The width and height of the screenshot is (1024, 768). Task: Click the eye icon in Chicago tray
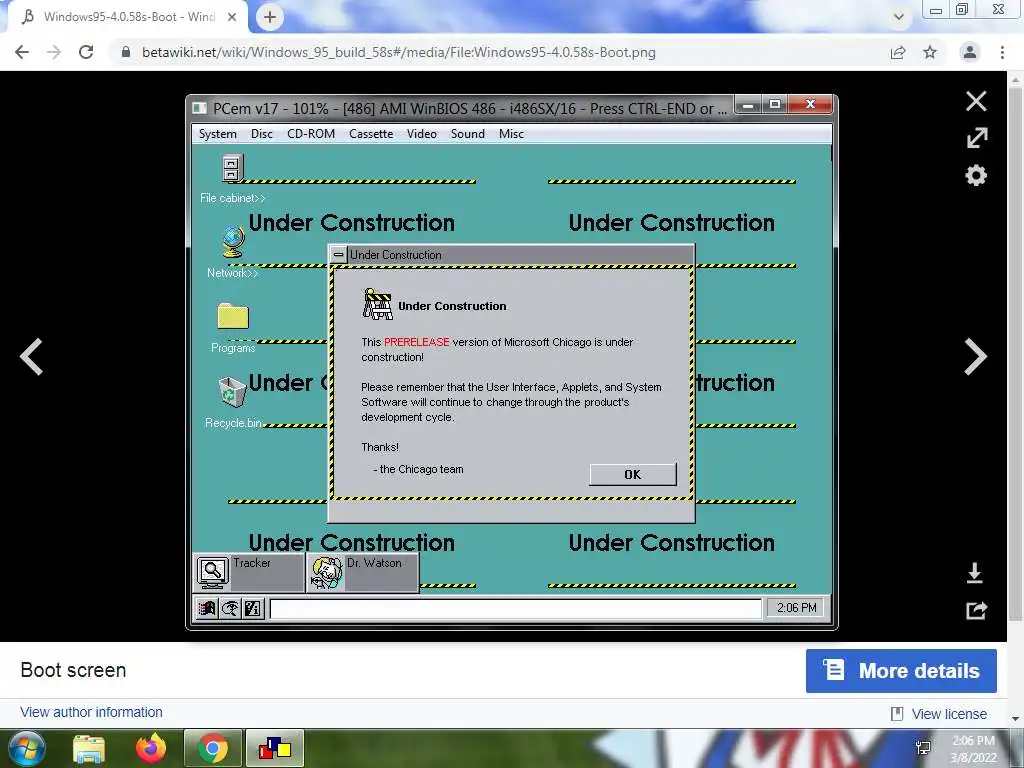coord(230,609)
